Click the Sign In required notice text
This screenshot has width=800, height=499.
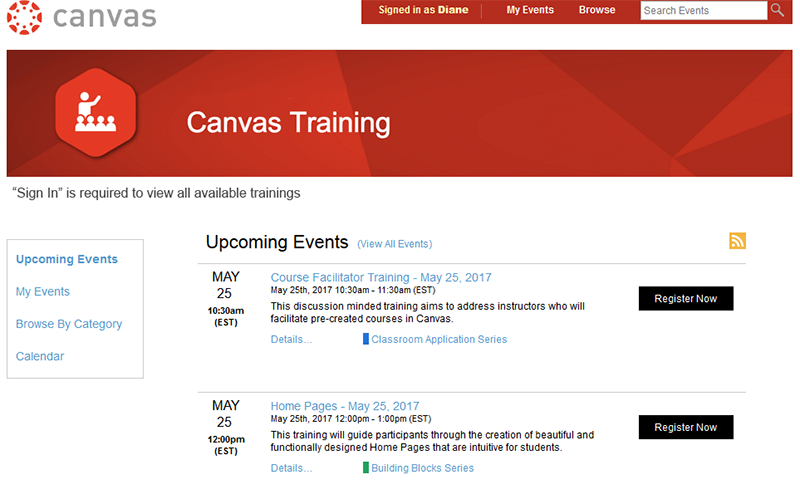pos(156,193)
